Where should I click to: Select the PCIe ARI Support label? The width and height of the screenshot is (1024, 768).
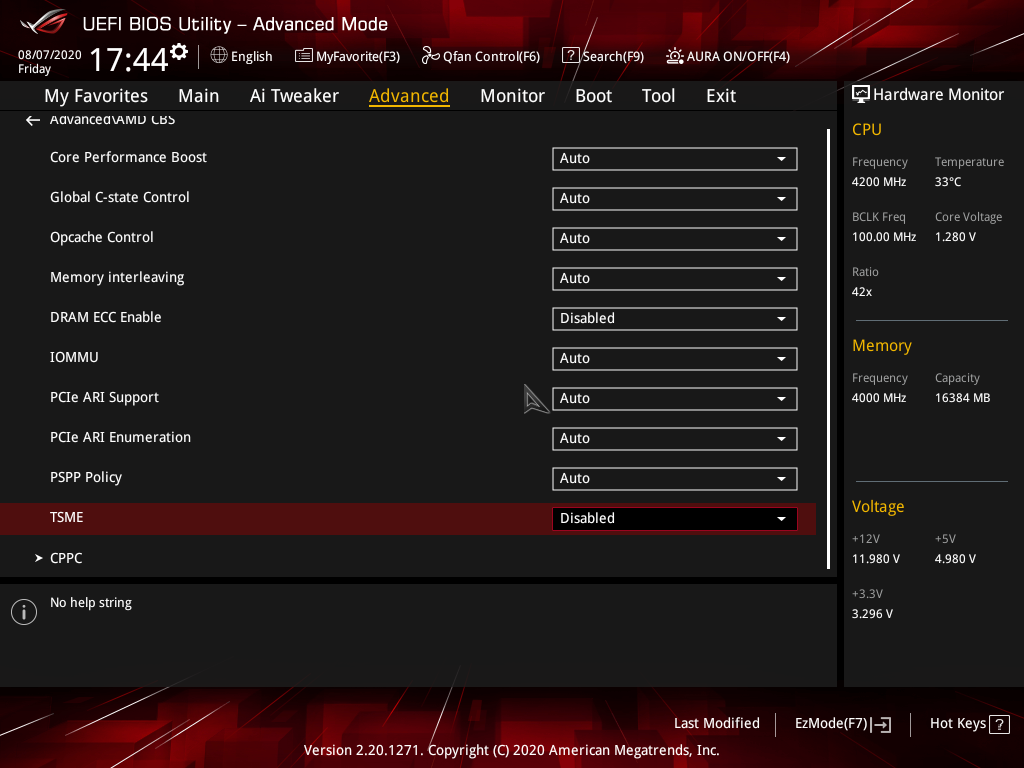point(104,398)
